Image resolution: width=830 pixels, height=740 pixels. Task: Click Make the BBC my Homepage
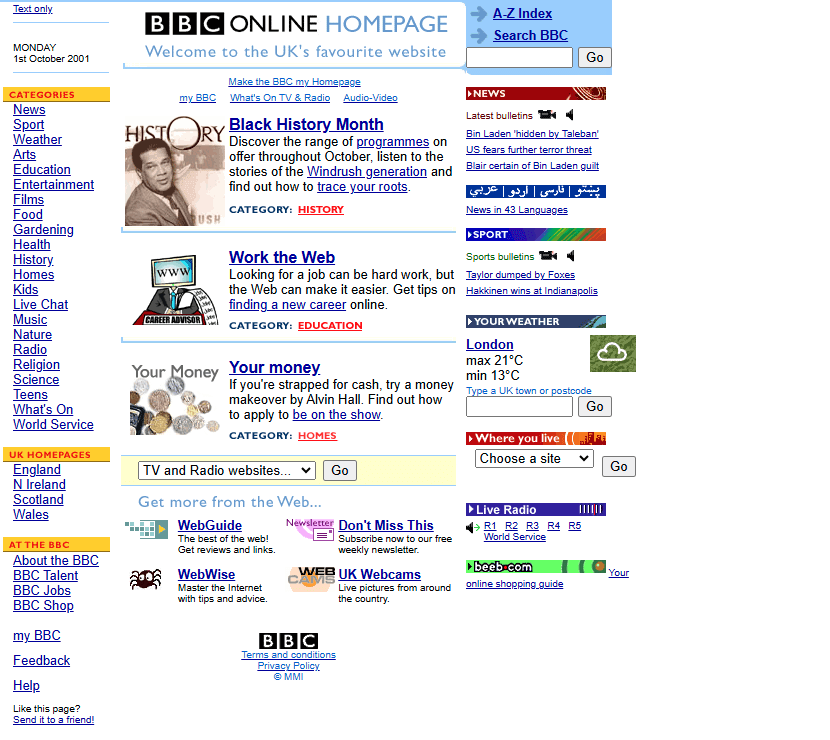pos(294,82)
